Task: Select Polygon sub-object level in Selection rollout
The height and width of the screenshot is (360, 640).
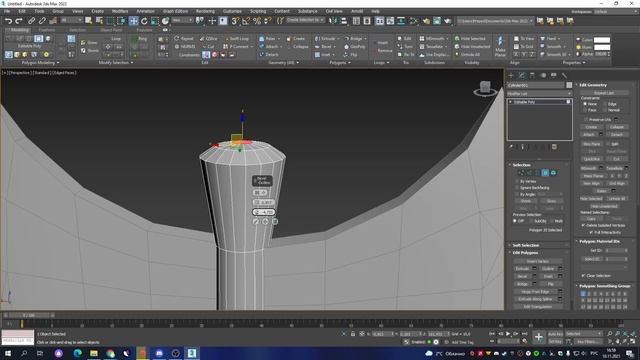Action: (545, 173)
